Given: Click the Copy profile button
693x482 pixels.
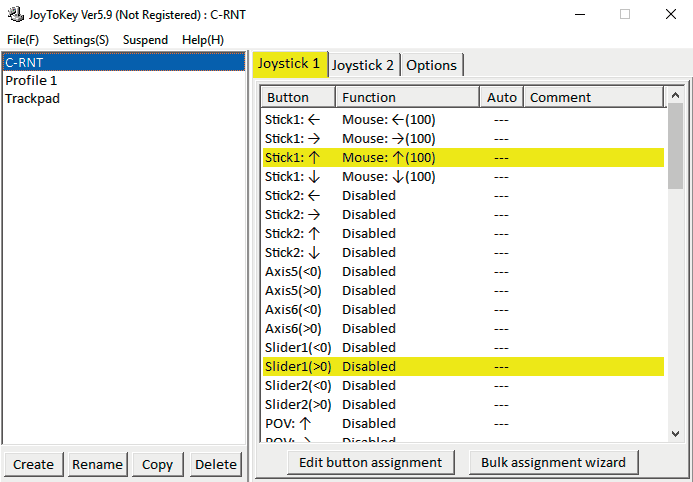Looking at the screenshot, I should coord(157,464).
